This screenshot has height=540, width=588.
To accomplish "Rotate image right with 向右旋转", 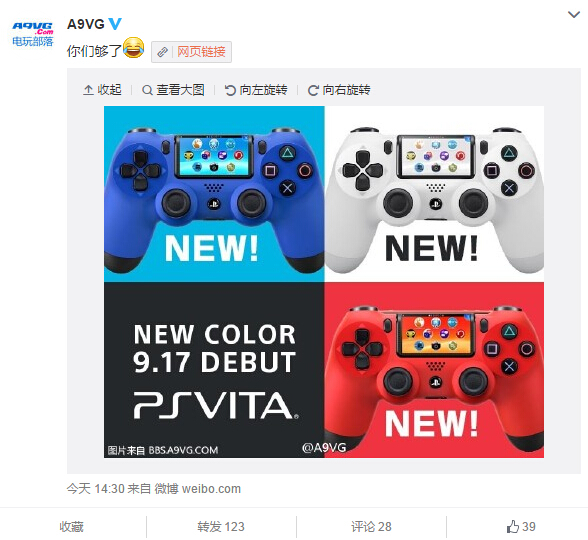I will pyautogui.click(x=339, y=90).
